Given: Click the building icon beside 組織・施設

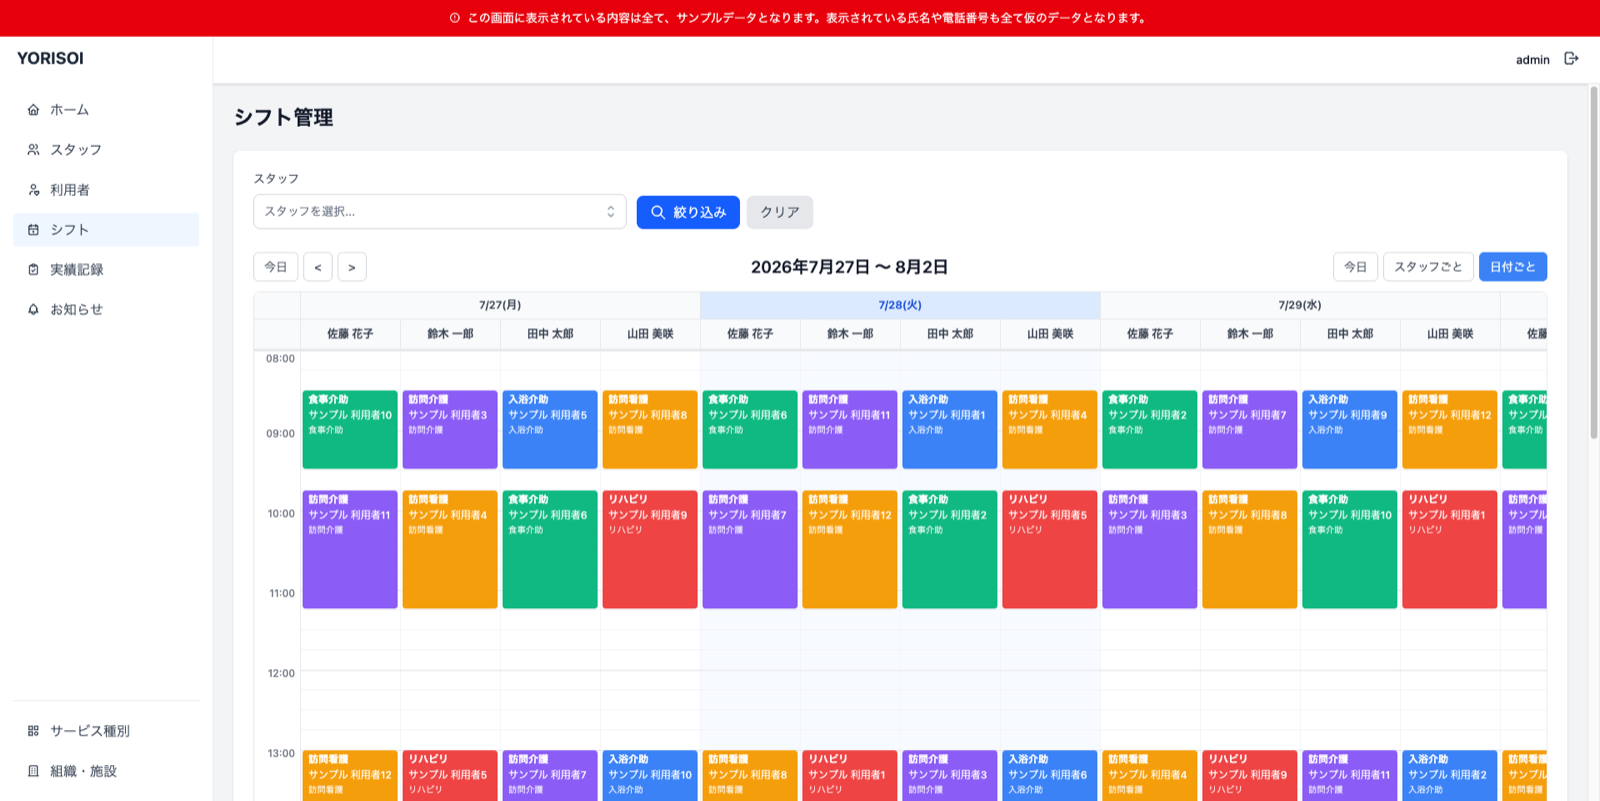Looking at the screenshot, I should [33, 771].
